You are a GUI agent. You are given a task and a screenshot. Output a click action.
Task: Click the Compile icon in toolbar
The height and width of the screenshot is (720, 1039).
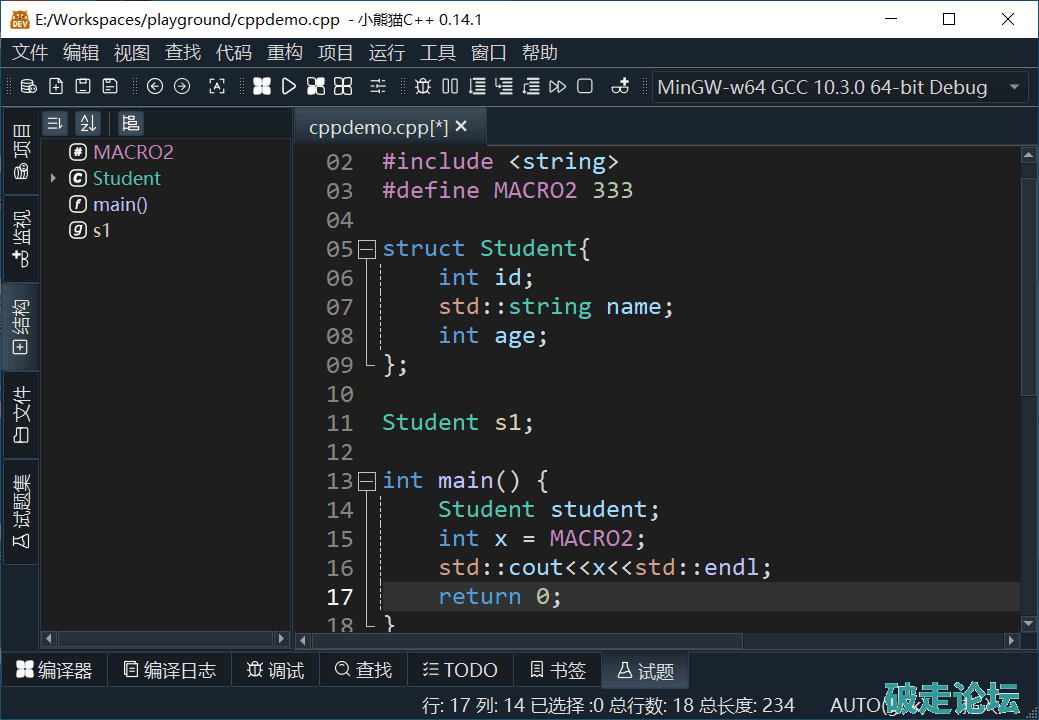click(x=262, y=87)
